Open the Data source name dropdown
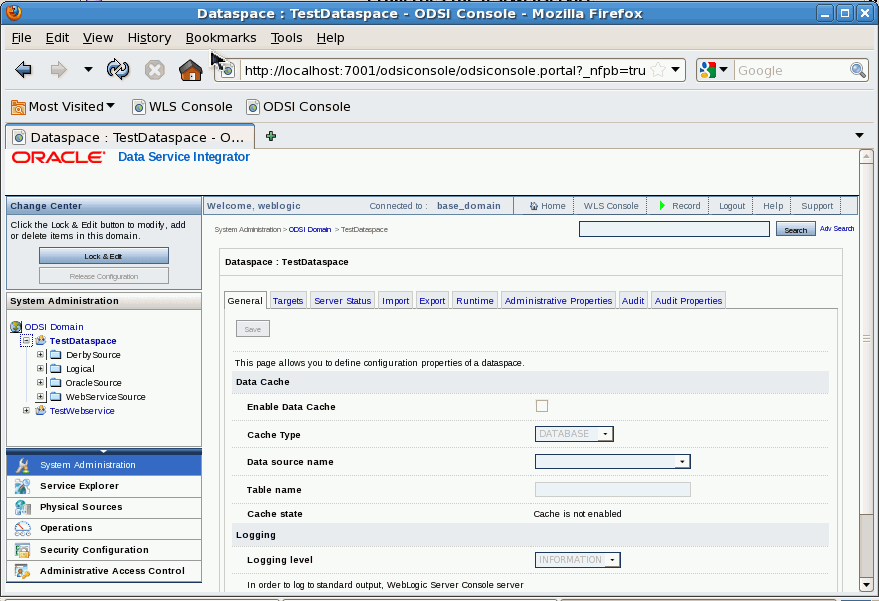 coord(613,461)
